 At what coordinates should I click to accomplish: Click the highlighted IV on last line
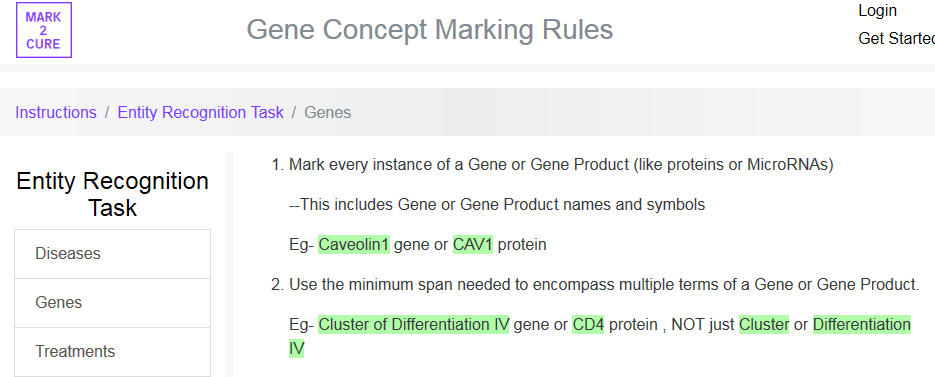pos(296,348)
